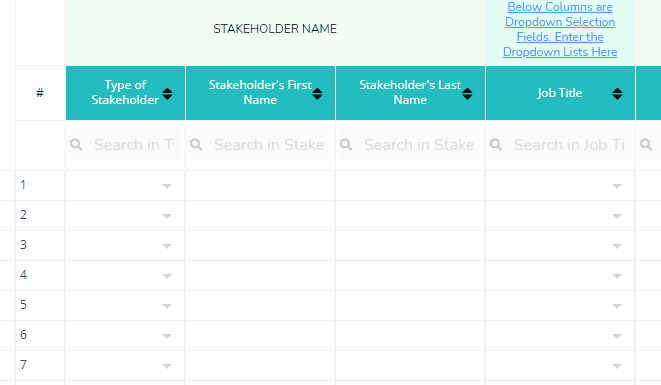The image size is (661, 385).
Task: Select the Last Name cell in row 5
Action: pos(410,306)
